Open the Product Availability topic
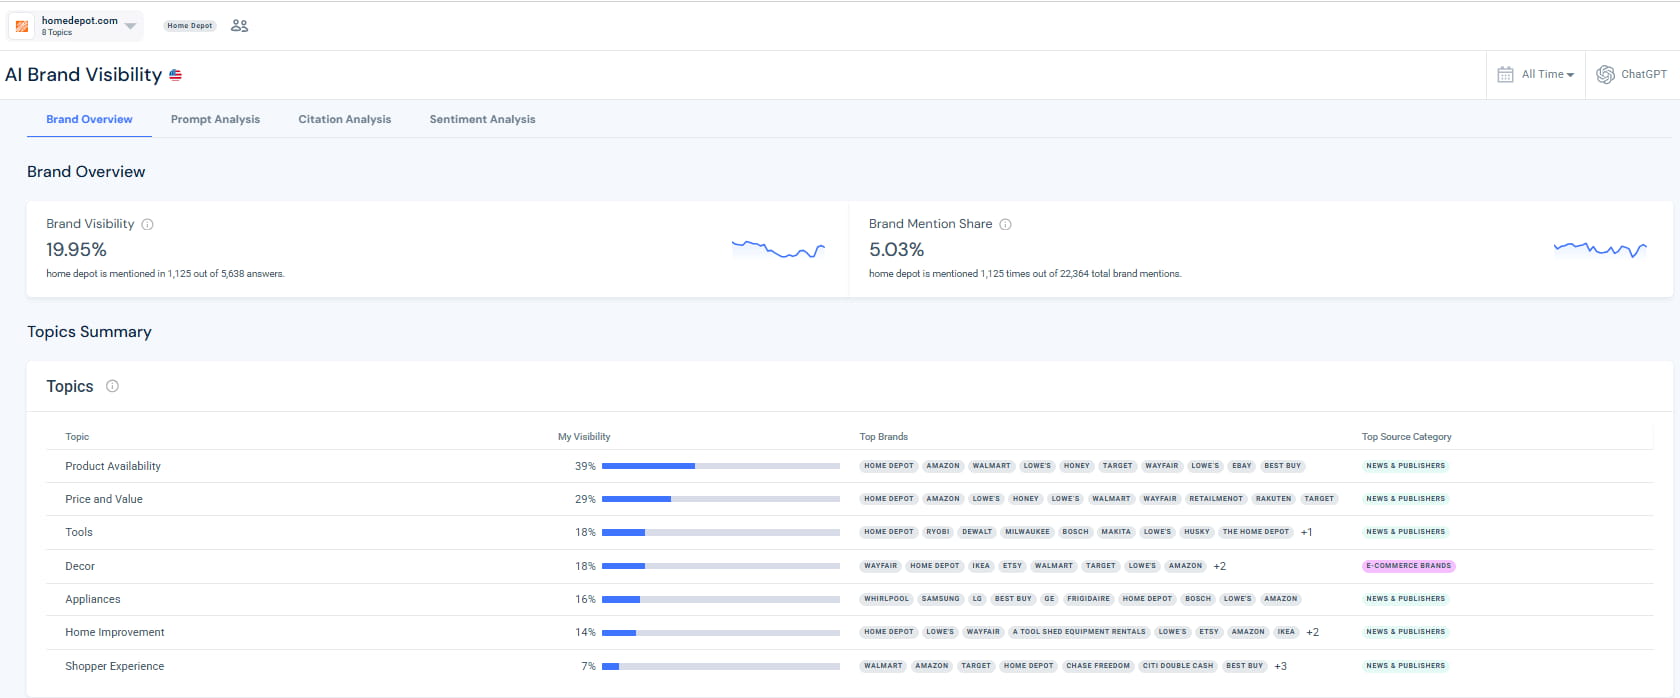This screenshot has height=698, width=1680. (113, 466)
